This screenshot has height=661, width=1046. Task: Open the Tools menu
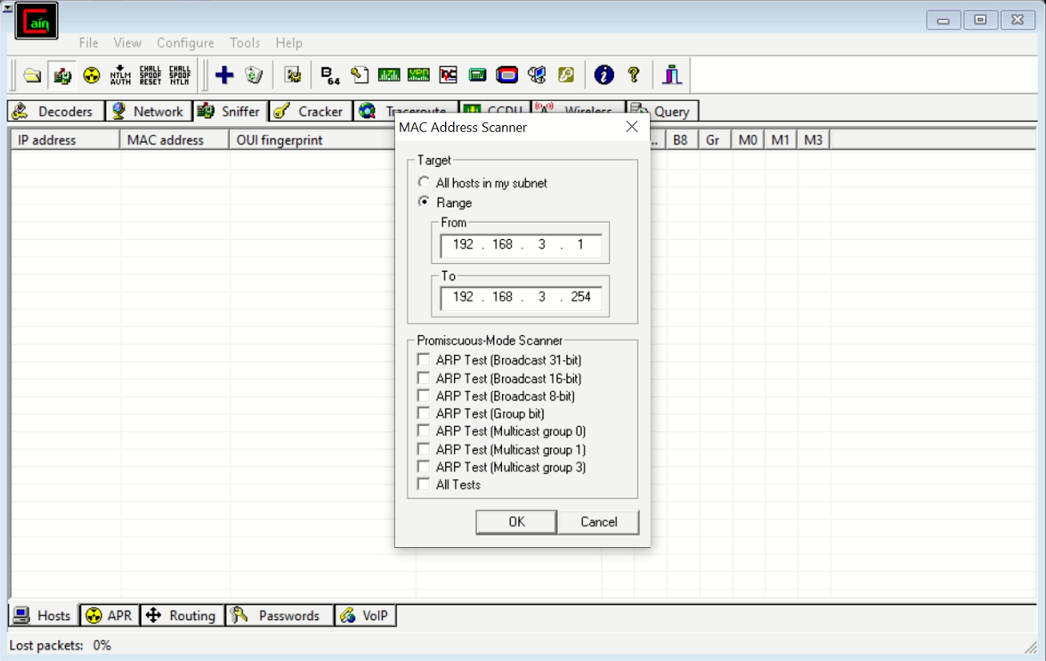245,43
